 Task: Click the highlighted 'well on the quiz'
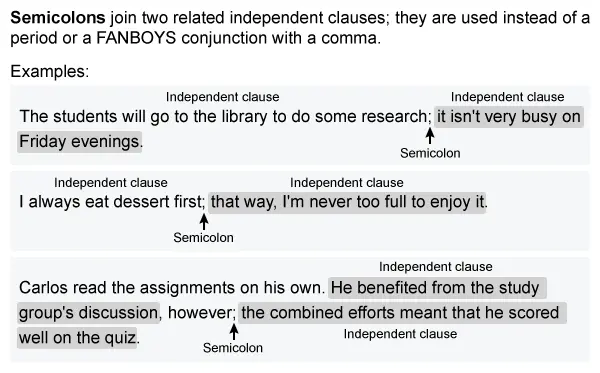77,338
